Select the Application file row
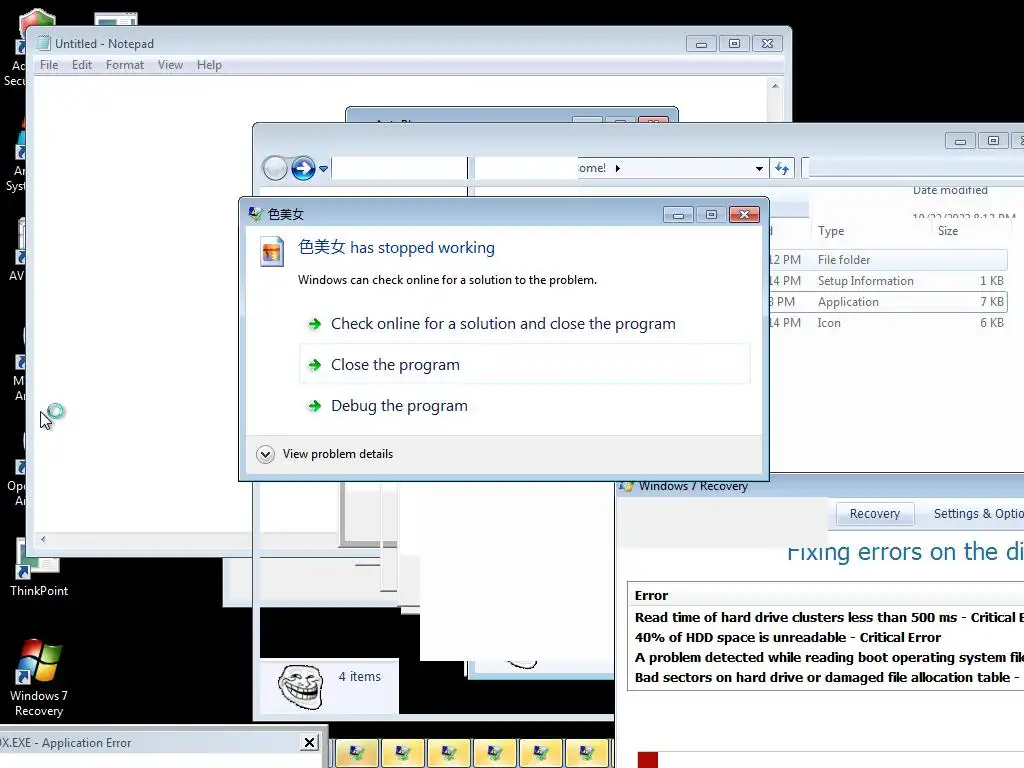The width and height of the screenshot is (1024, 768). (x=888, y=302)
